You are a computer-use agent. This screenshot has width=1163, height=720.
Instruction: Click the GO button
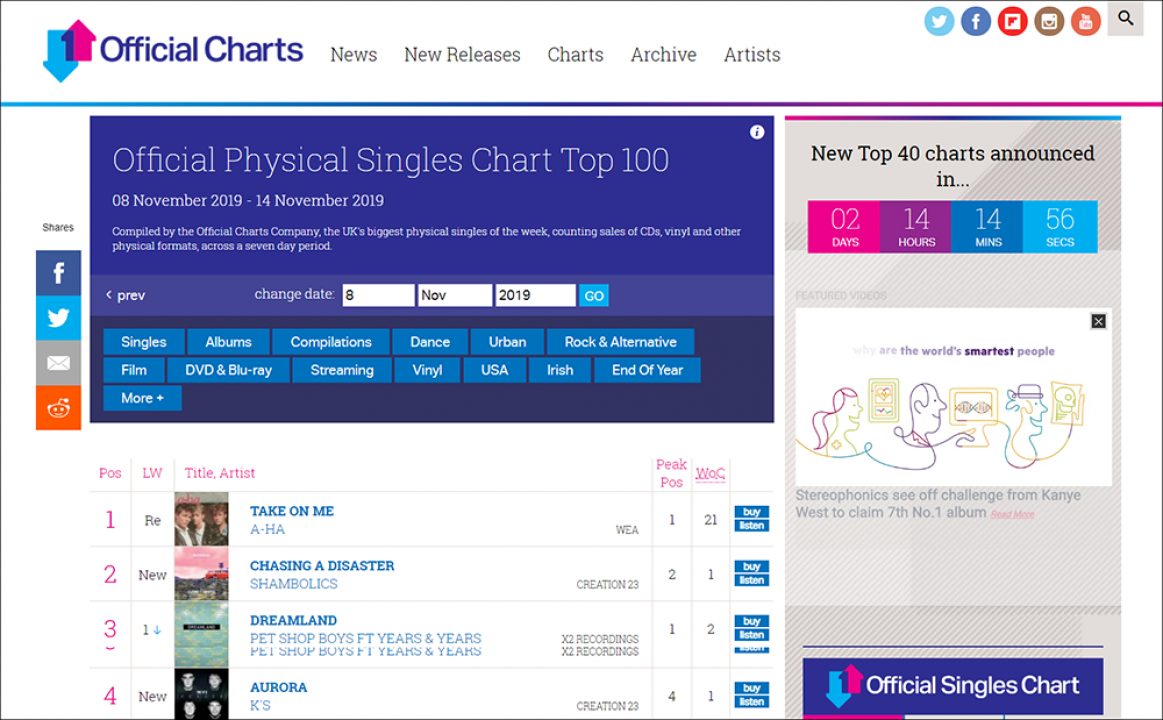[x=593, y=296]
